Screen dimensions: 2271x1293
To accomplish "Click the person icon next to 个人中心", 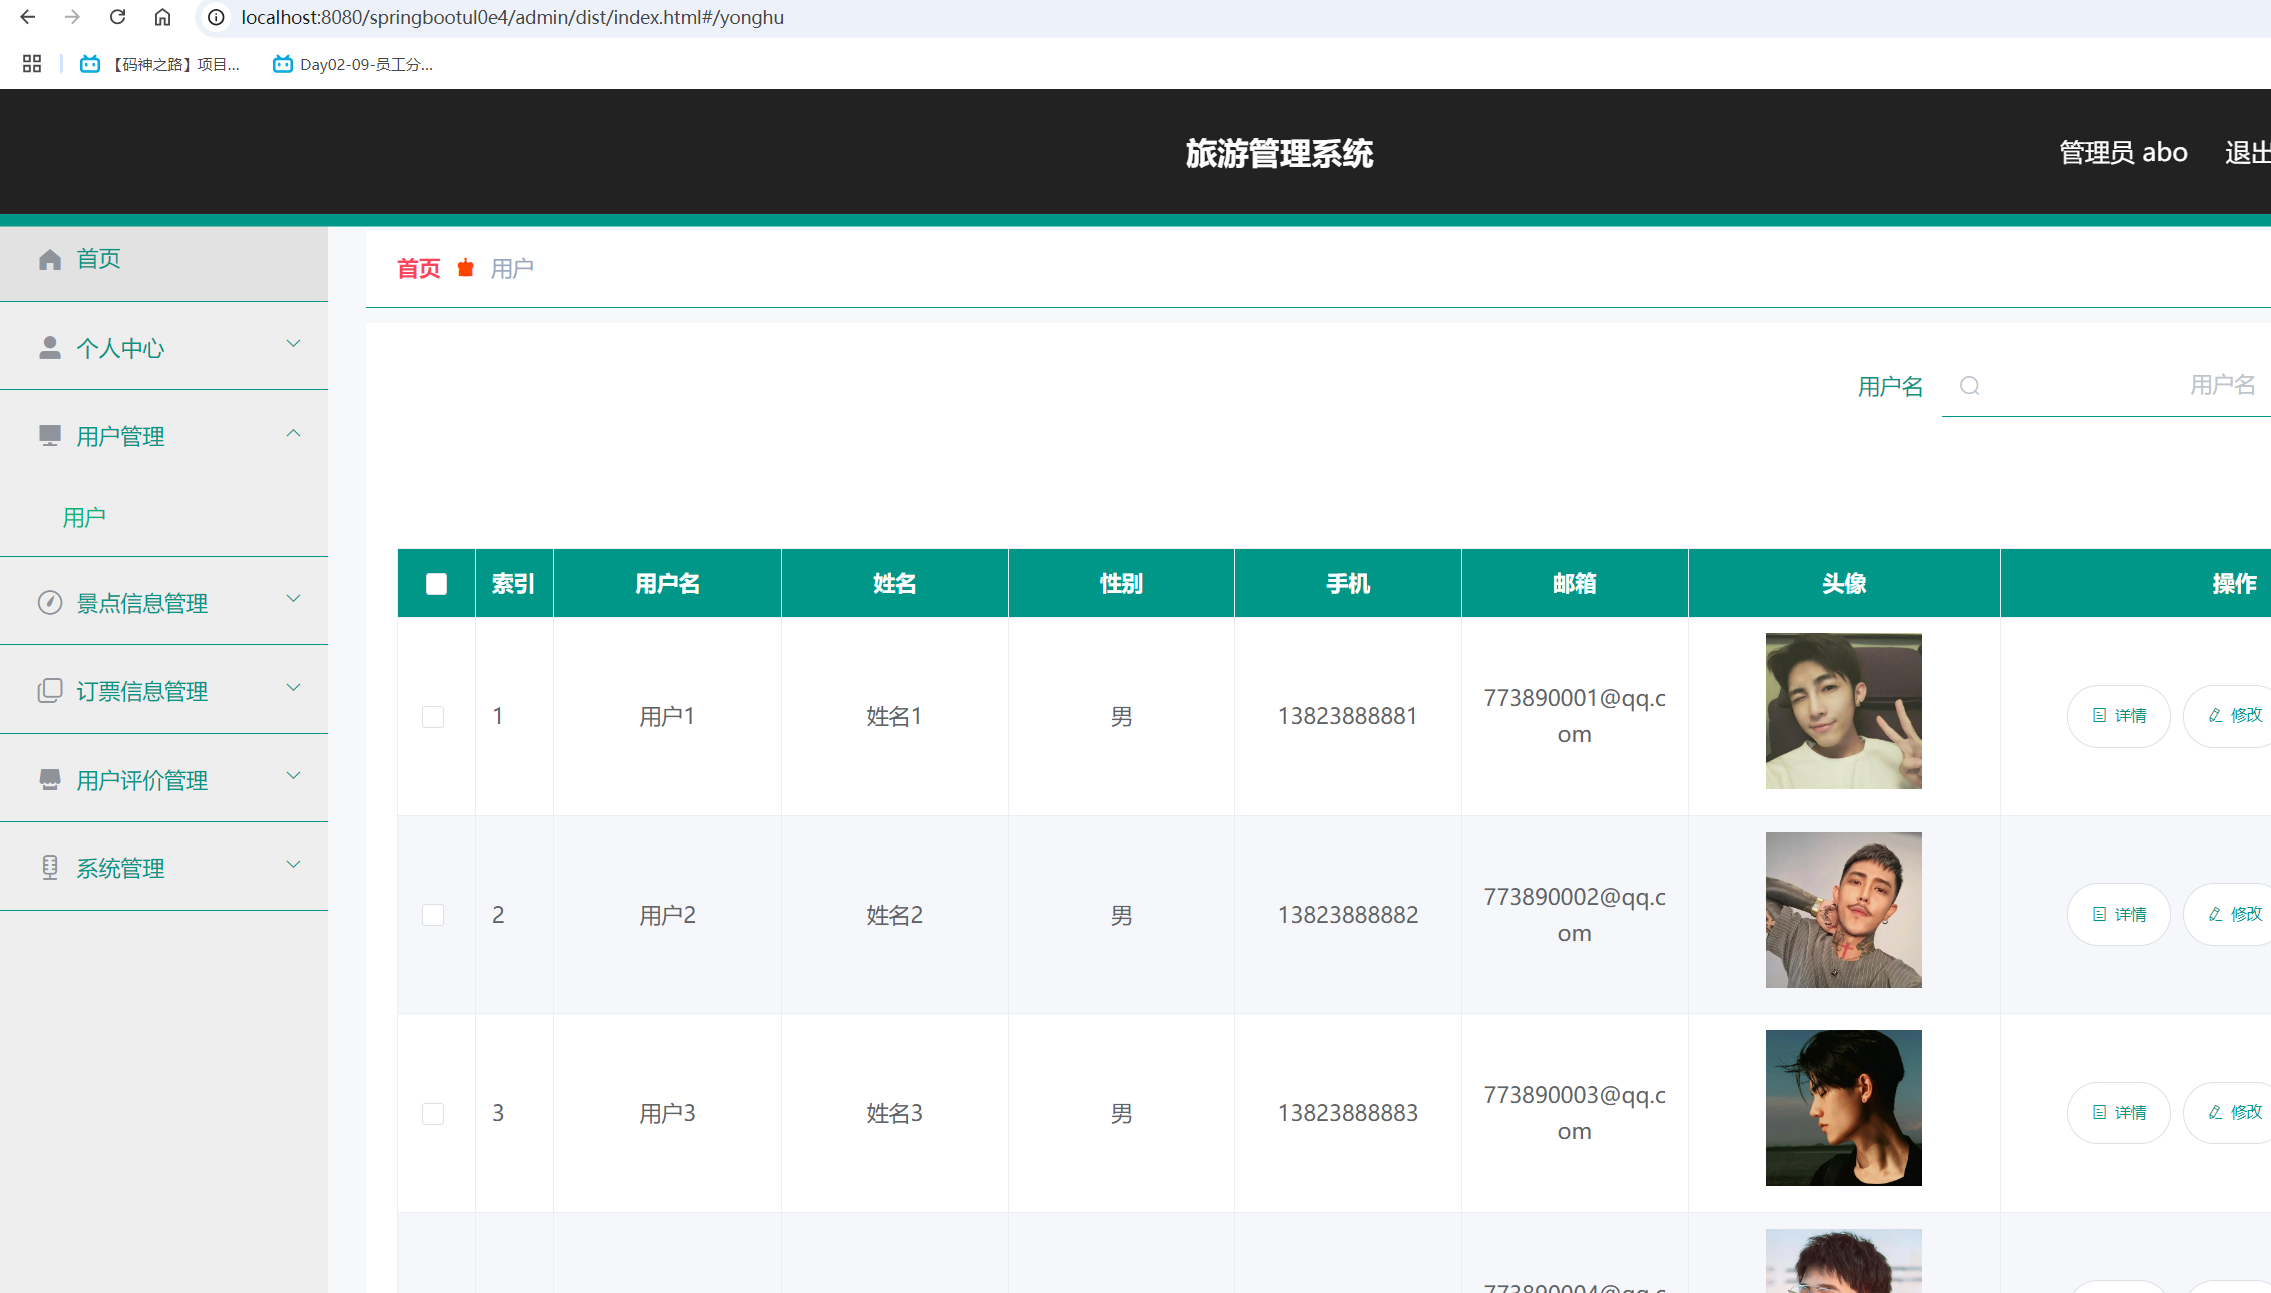I will pyautogui.click(x=50, y=347).
